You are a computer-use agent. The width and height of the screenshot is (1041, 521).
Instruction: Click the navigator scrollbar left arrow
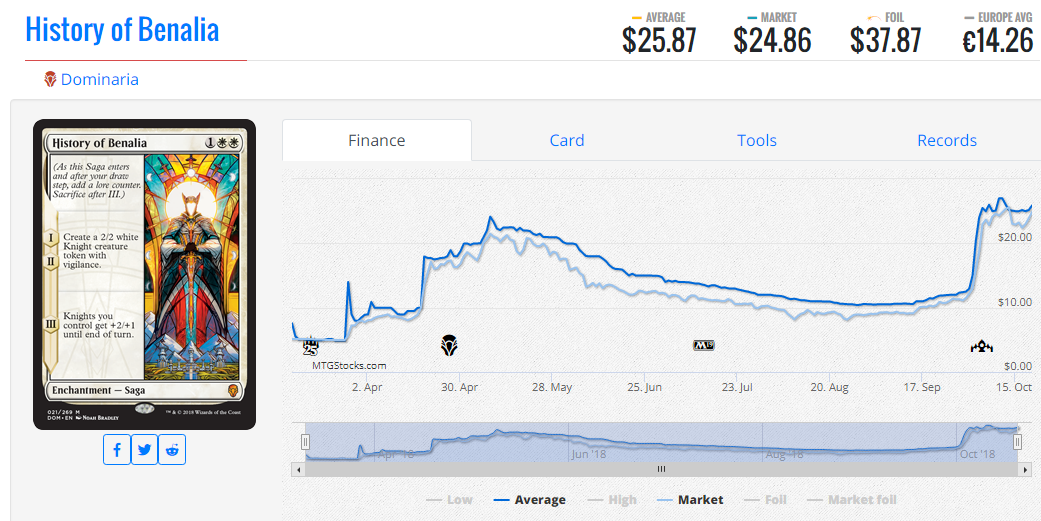click(297, 469)
